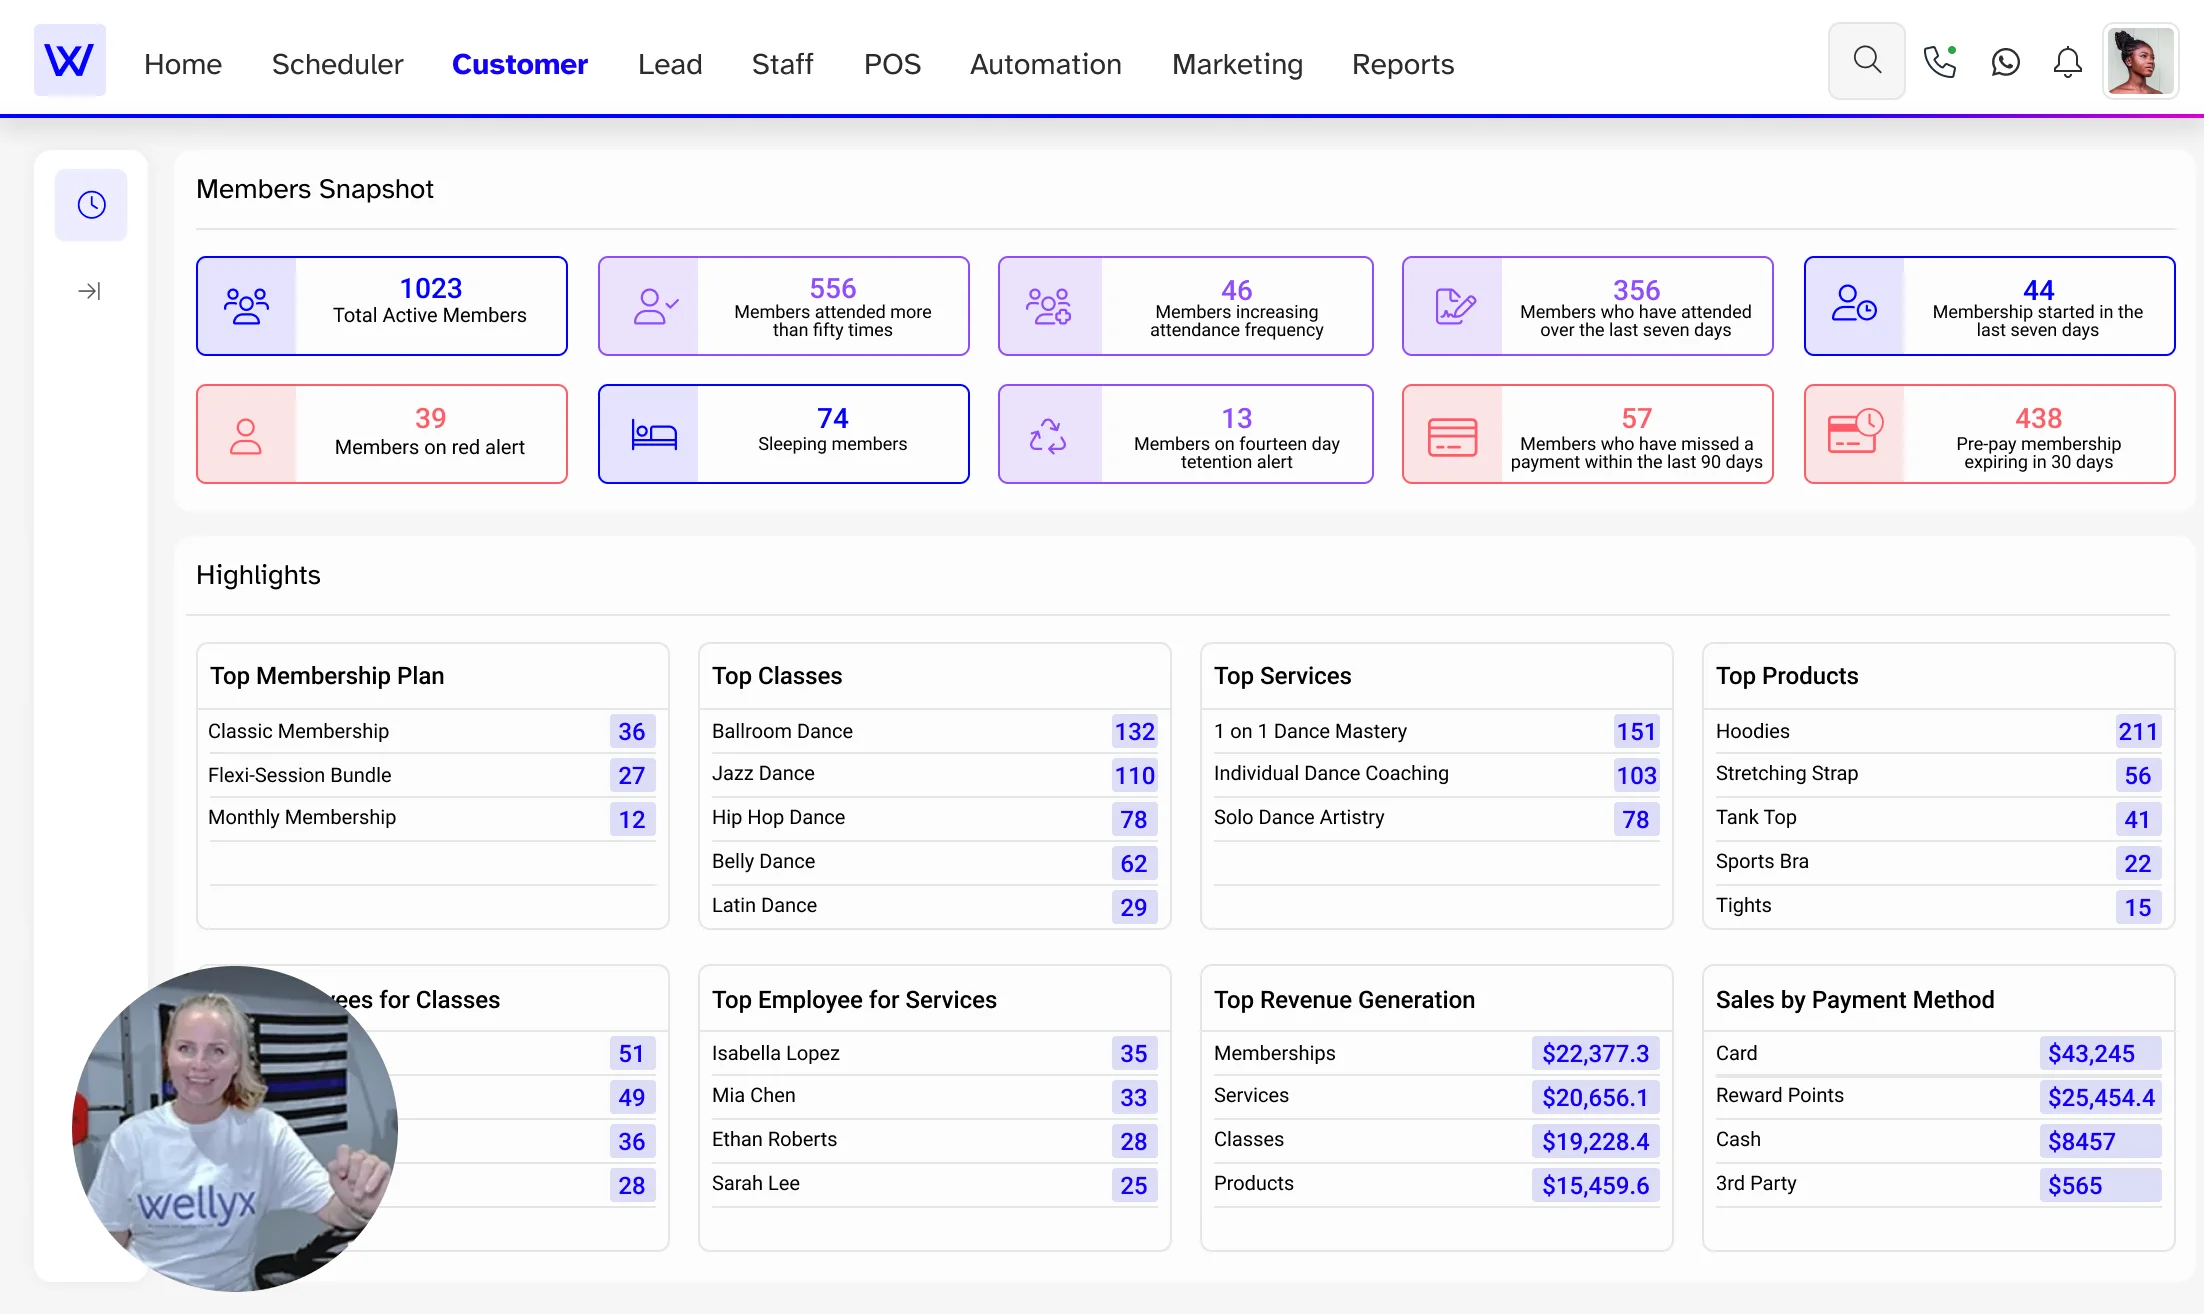Click the missed payment card icon
This screenshot has width=2204, height=1314.
(x=1452, y=436)
